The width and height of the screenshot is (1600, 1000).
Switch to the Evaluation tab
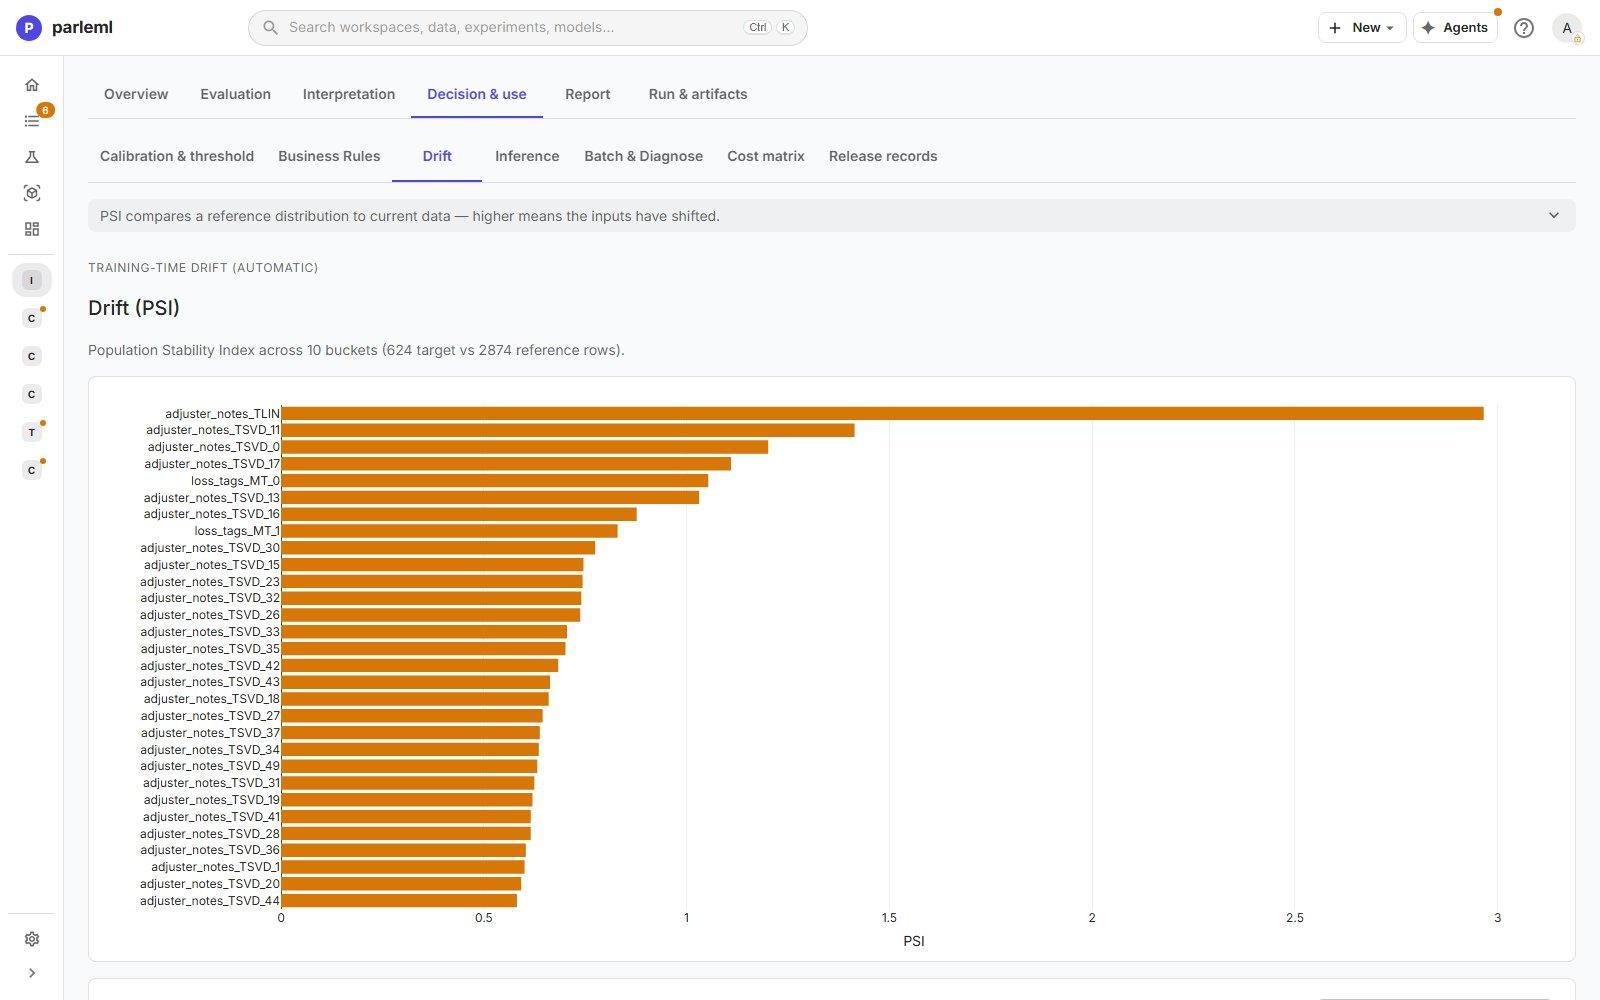click(235, 94)
